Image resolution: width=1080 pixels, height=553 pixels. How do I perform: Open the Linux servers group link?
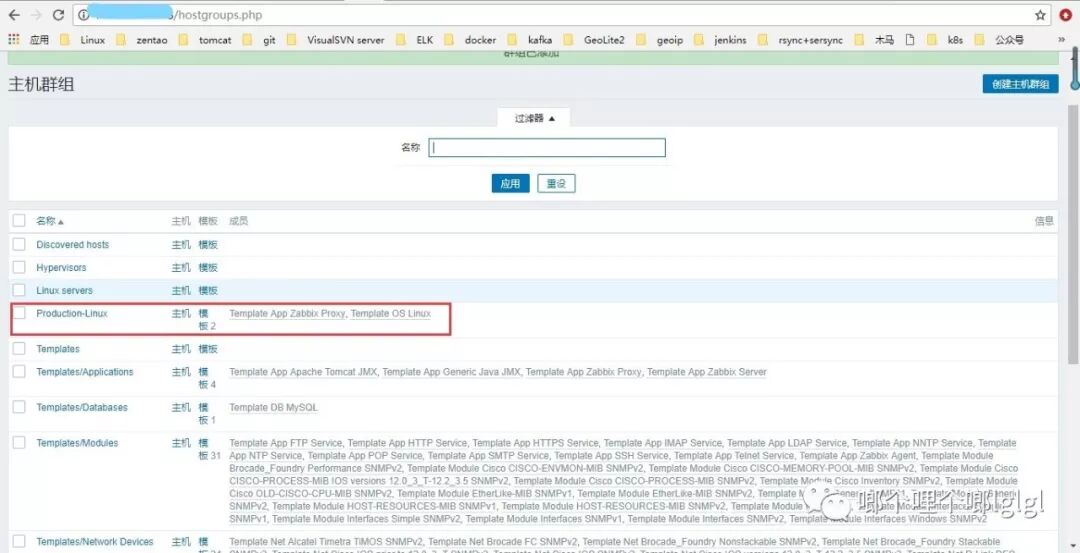64,291
